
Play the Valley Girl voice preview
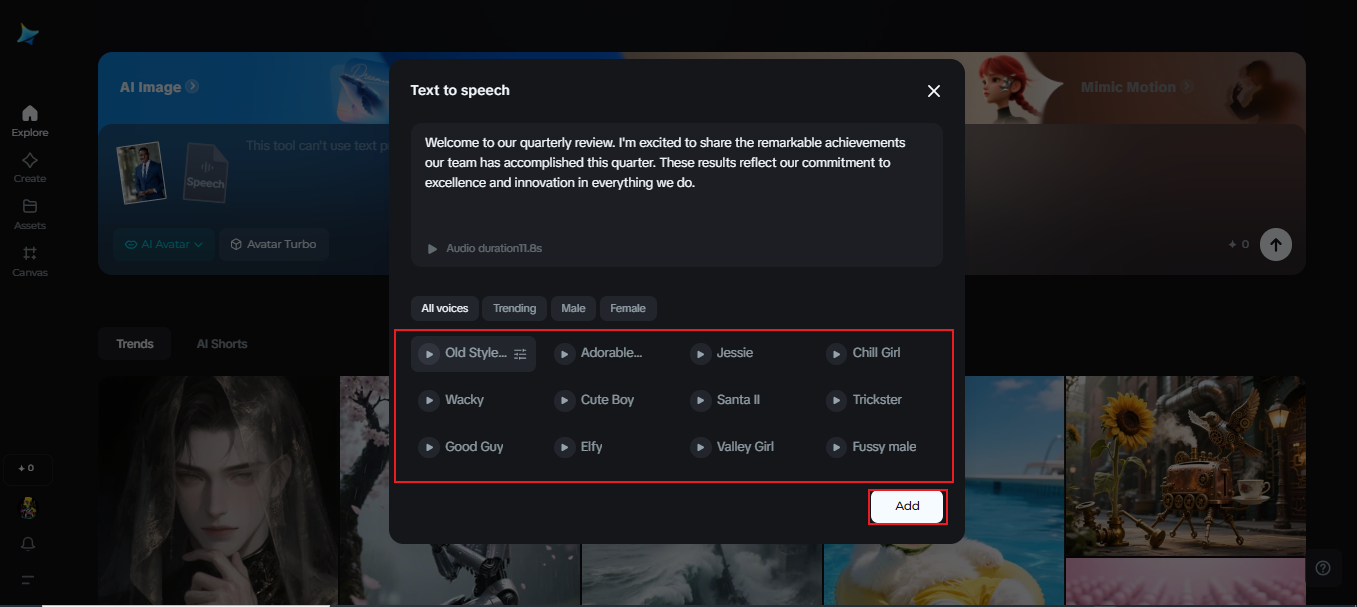pos(701,448)
